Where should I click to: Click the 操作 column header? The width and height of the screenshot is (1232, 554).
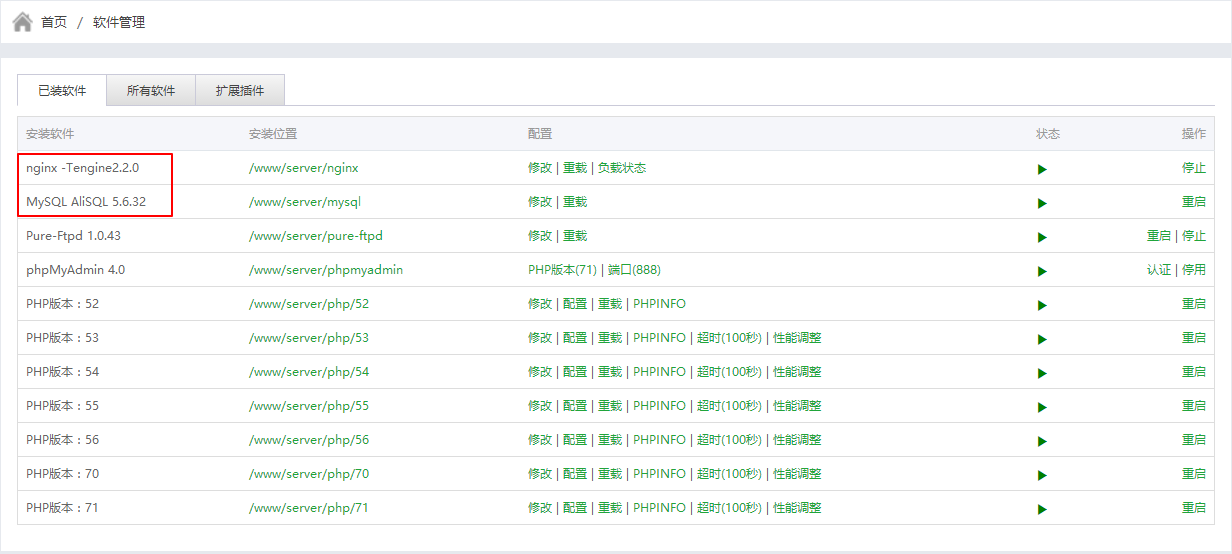click(1194, 134)
